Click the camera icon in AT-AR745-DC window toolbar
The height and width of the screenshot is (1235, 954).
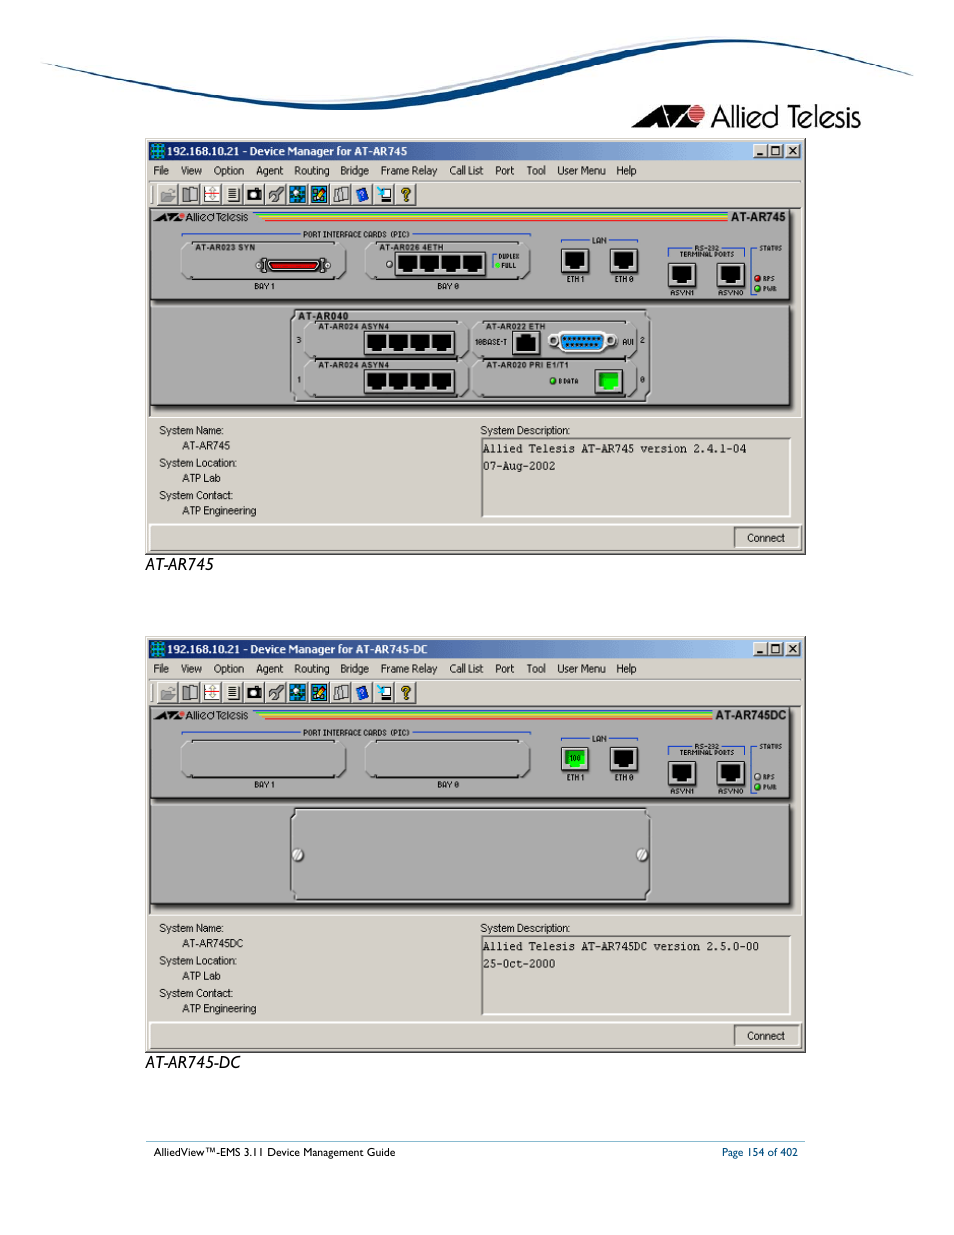click(255, 693)
